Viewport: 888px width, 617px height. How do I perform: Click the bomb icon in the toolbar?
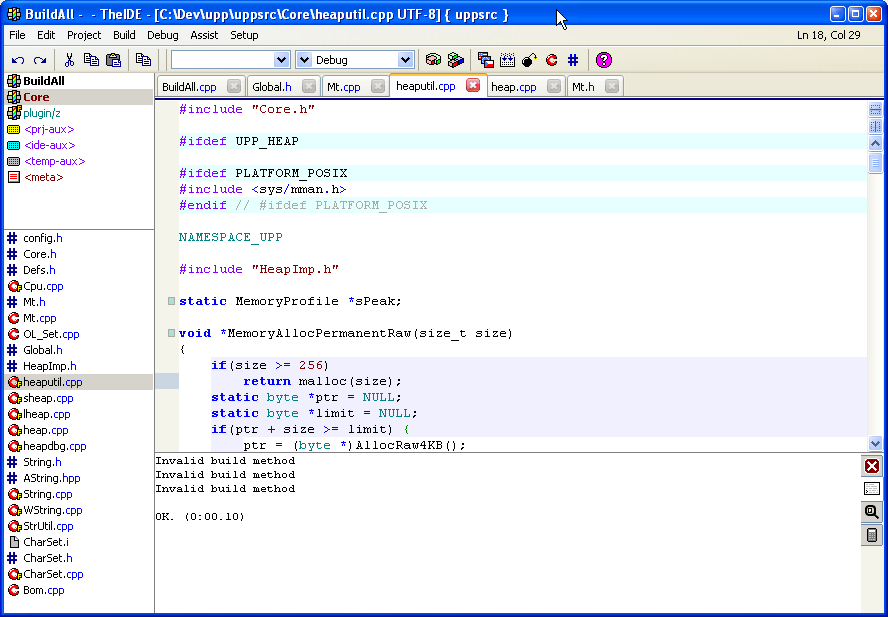(x=529, y=60)
